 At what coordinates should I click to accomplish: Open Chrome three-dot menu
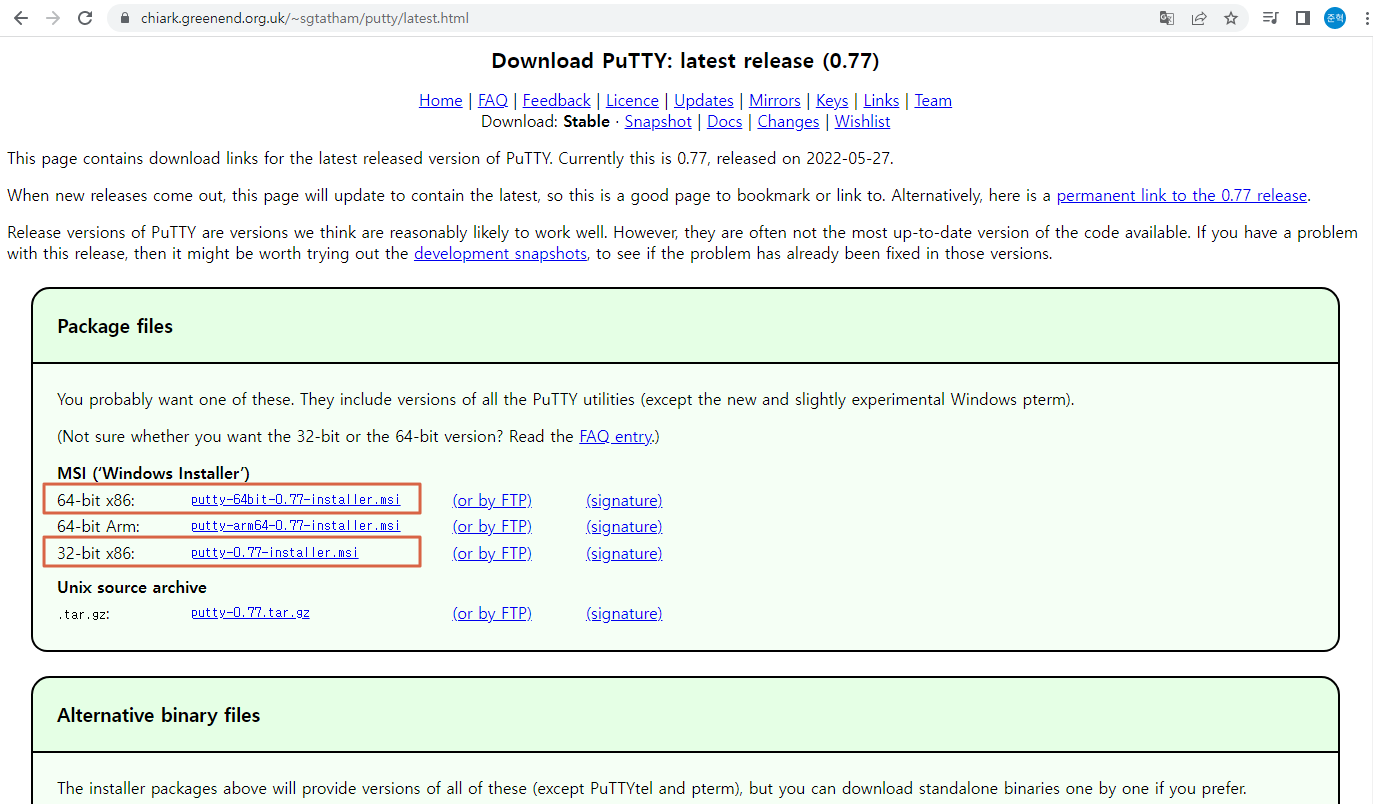pyautogui.click(x=1366, y=18)
